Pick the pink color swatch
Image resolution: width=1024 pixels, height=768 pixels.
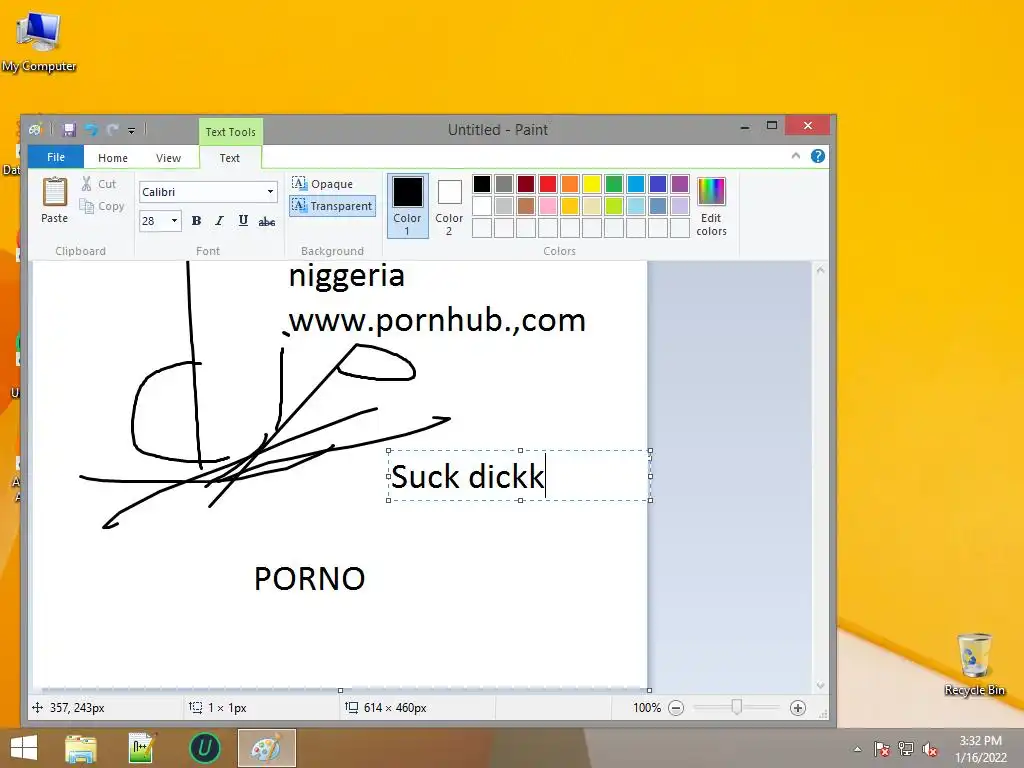click(548, 206)
